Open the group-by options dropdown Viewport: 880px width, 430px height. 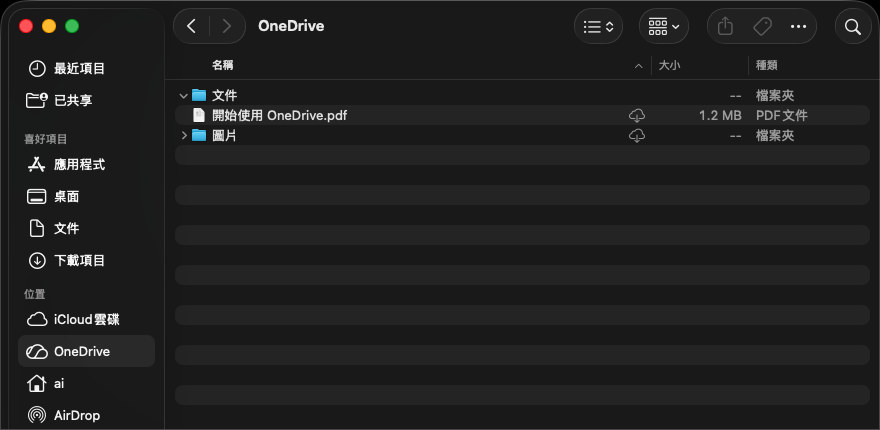(x=664, y=27)
